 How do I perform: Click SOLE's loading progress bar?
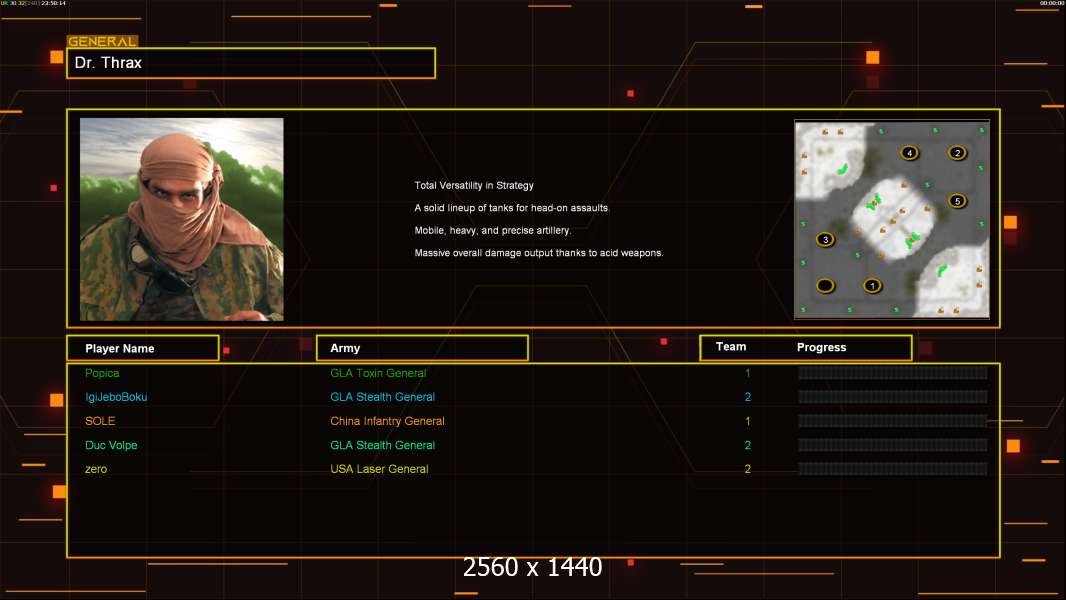pyautogui.click(x=893, y=421)
